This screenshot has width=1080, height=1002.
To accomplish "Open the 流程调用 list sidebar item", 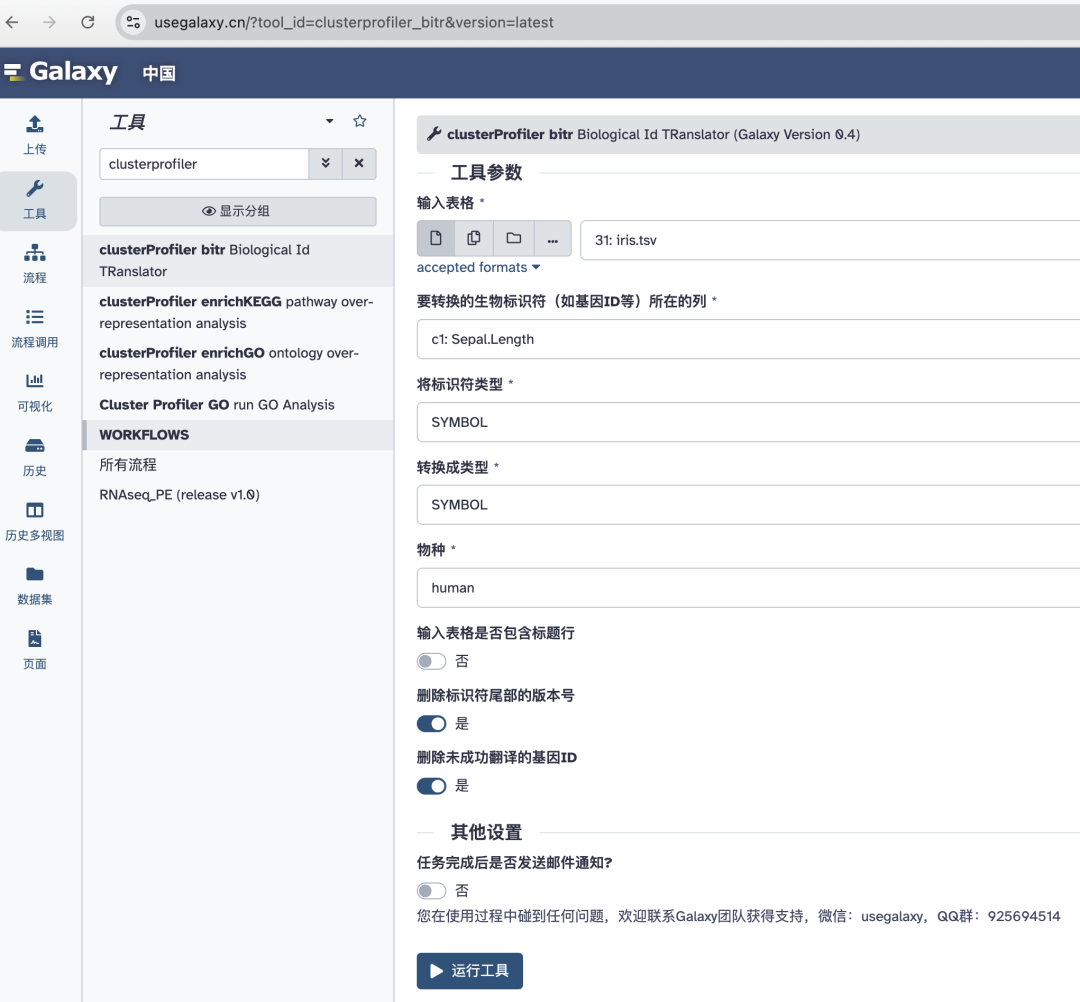I will pos(34,328).
